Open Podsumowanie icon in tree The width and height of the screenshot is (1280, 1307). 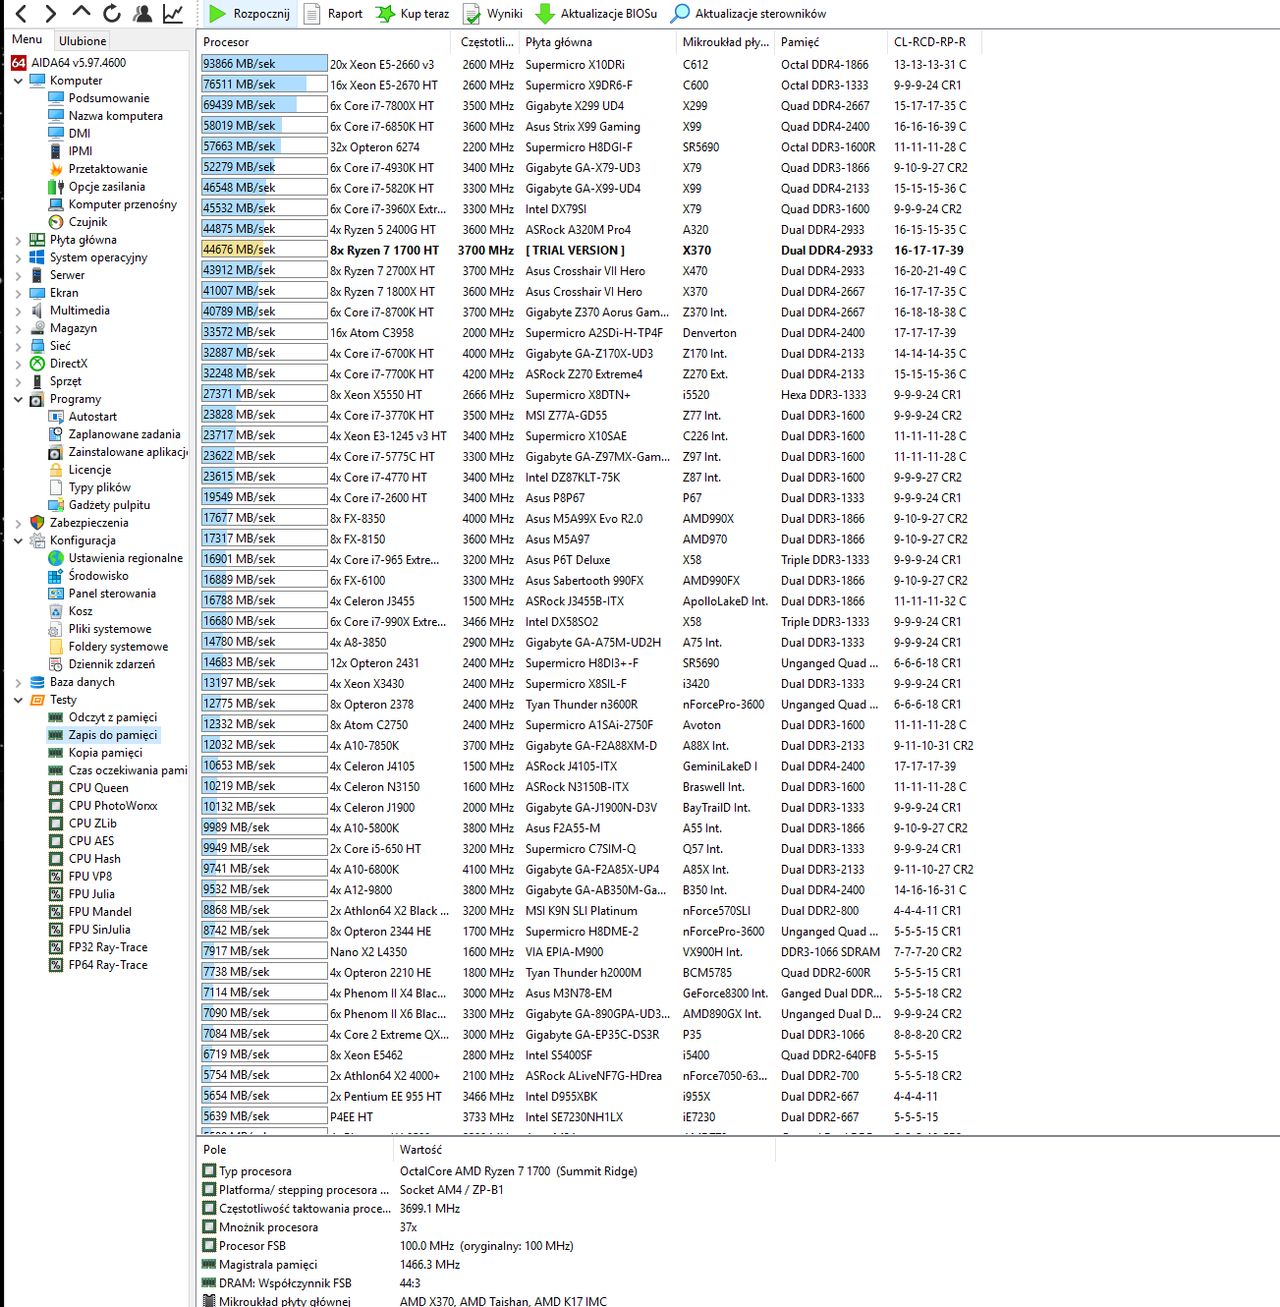[56, 98]
